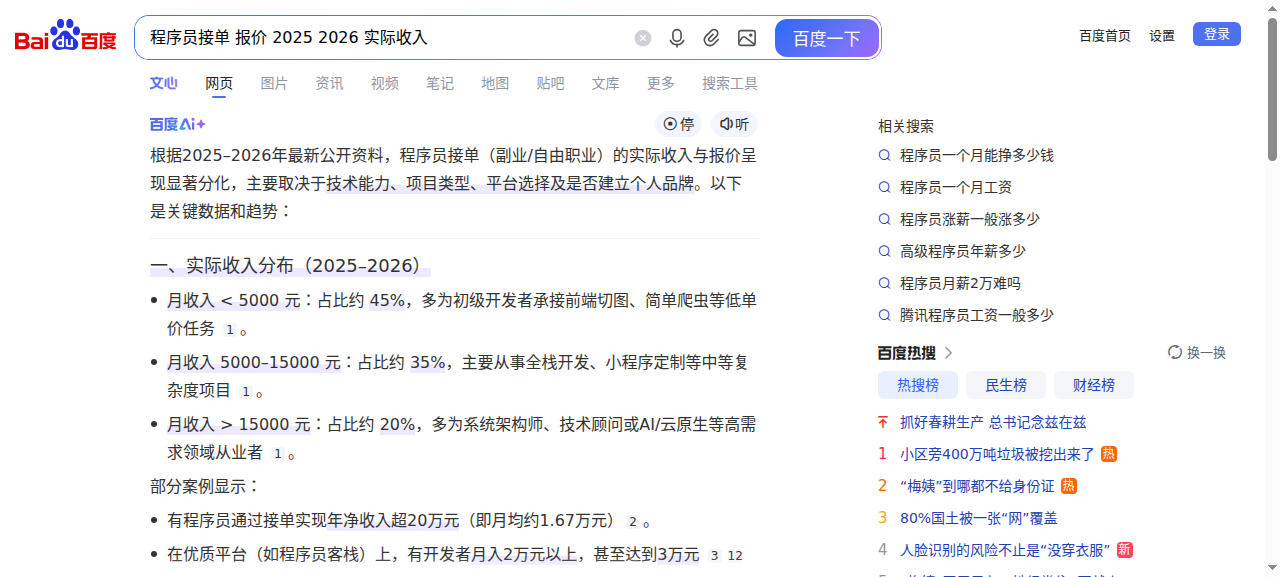Start voice search with microphone icon
This screenshot has width=1280, height=577.
[677, 38]
